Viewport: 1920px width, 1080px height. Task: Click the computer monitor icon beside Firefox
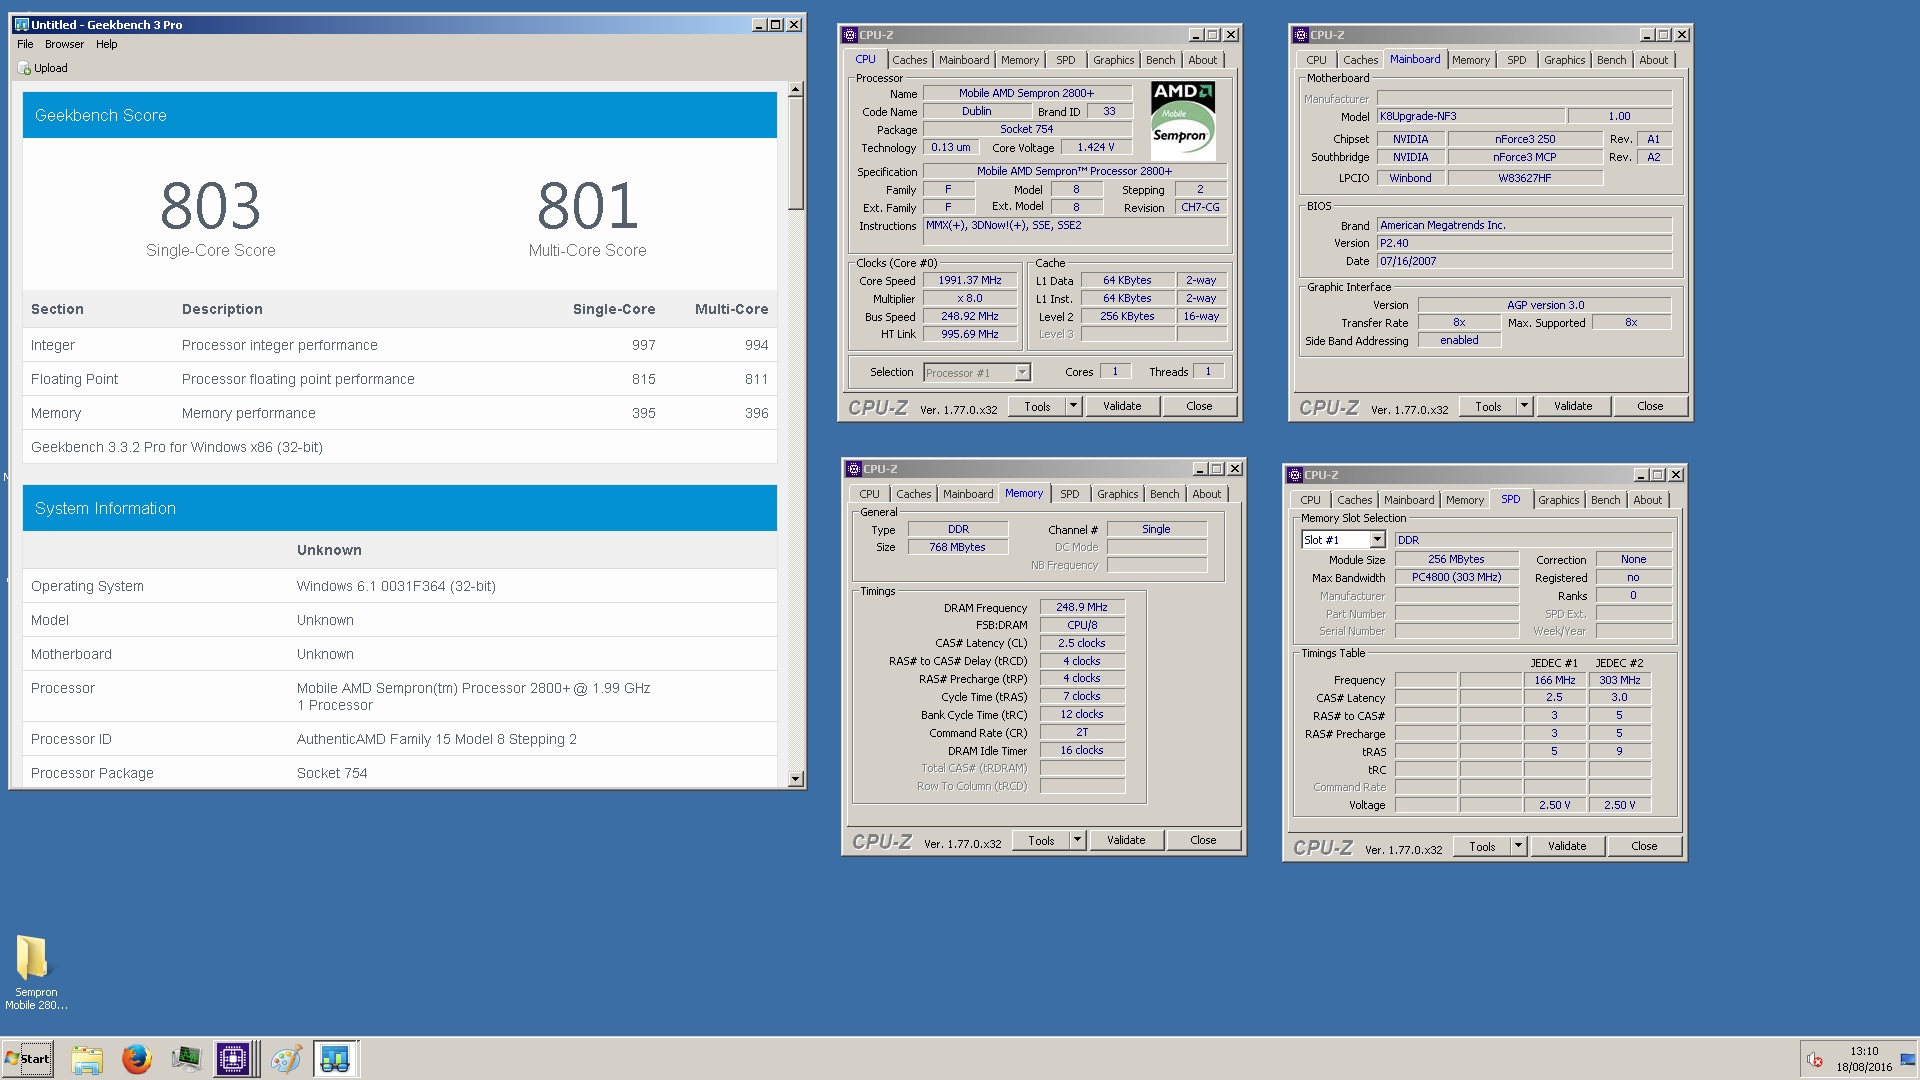[185, 1059]
